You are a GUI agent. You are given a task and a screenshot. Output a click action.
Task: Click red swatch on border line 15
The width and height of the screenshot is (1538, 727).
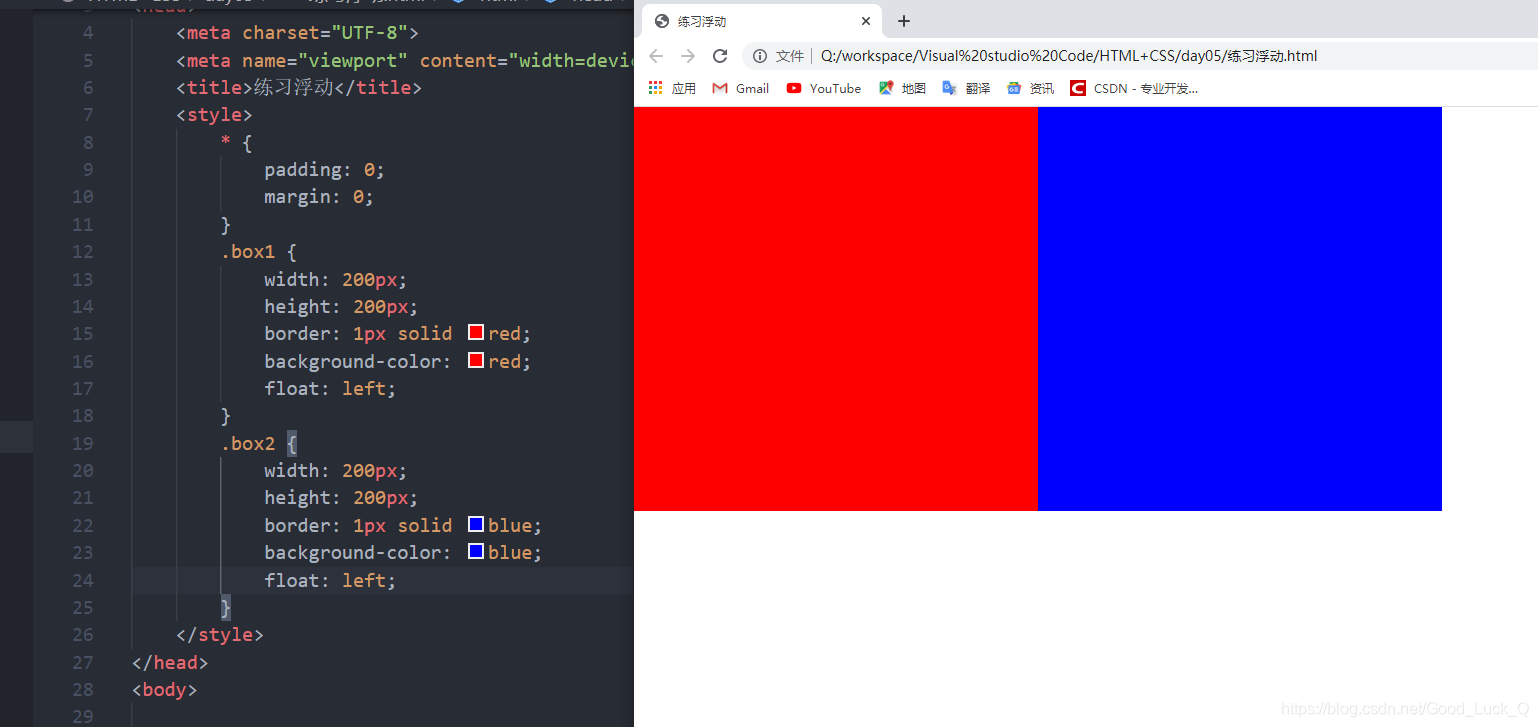[x=476, y=332]
